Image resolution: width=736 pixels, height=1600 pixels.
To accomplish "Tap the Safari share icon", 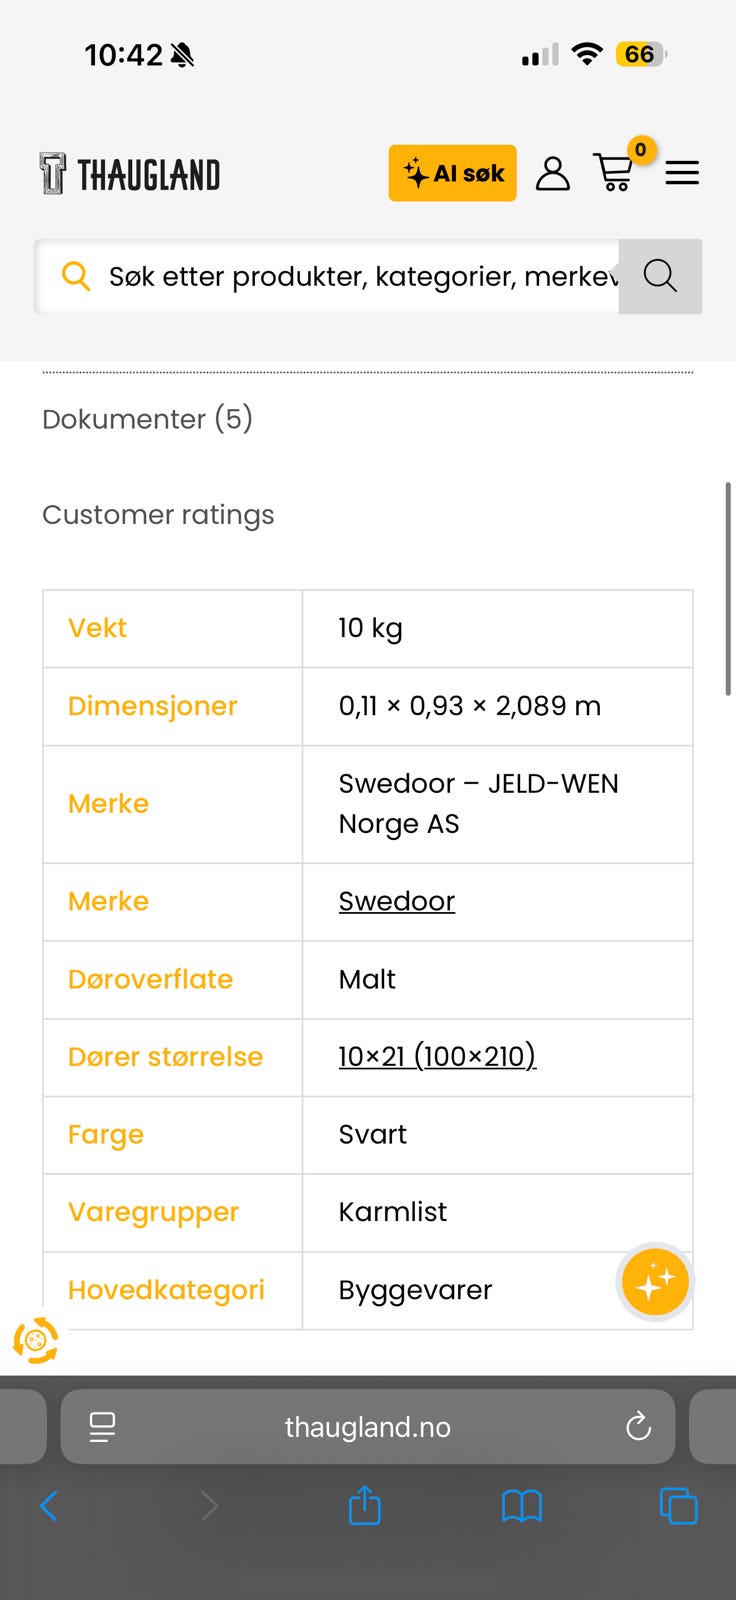I will click(365, 1505).
